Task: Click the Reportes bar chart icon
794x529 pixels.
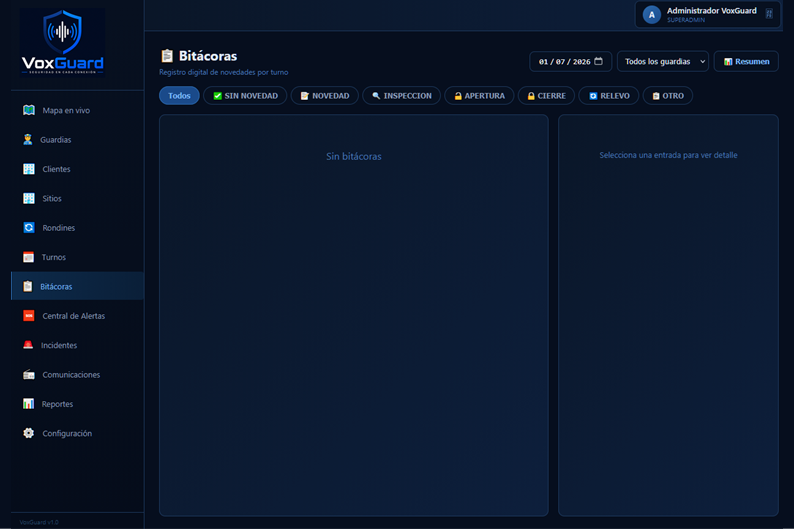Action: 28,403
